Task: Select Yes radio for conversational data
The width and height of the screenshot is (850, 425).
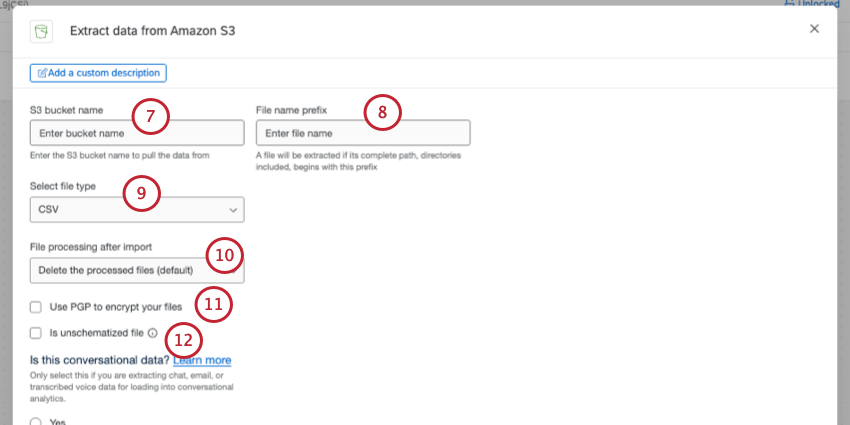Action: (x=36, y=422)
